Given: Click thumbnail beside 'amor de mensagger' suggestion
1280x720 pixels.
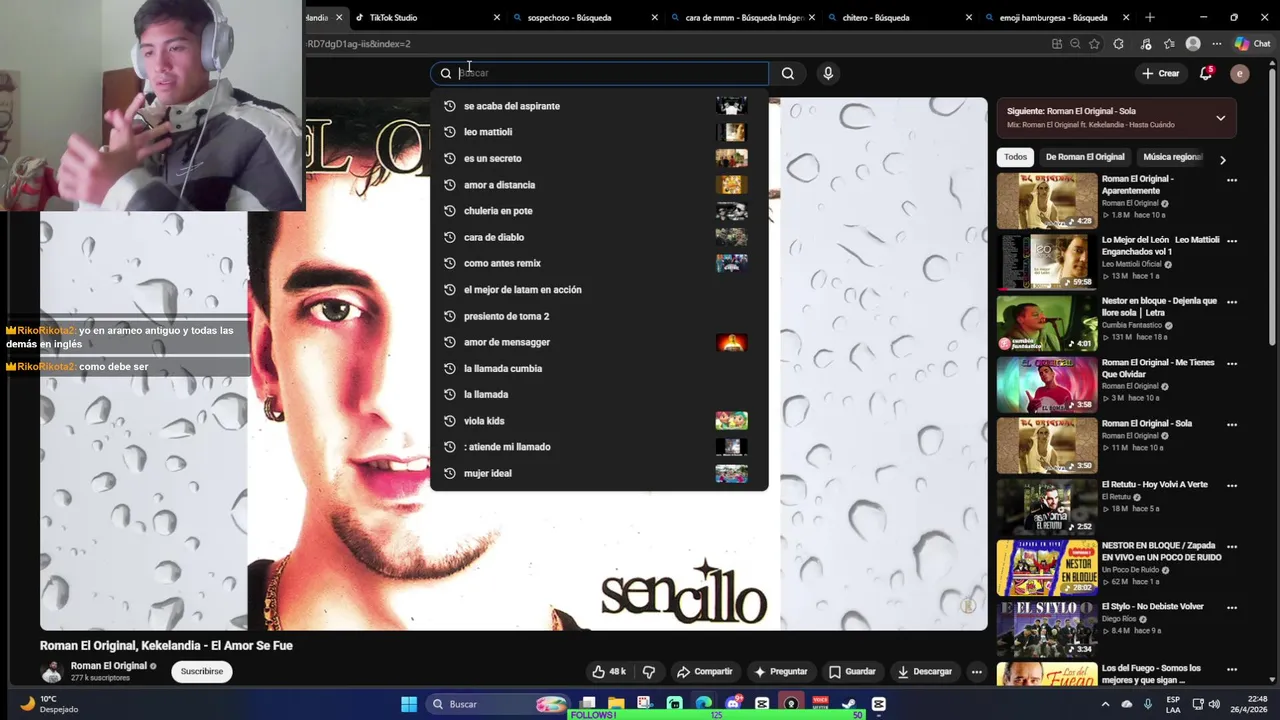Looking at the screenshot, I should 731,342.
